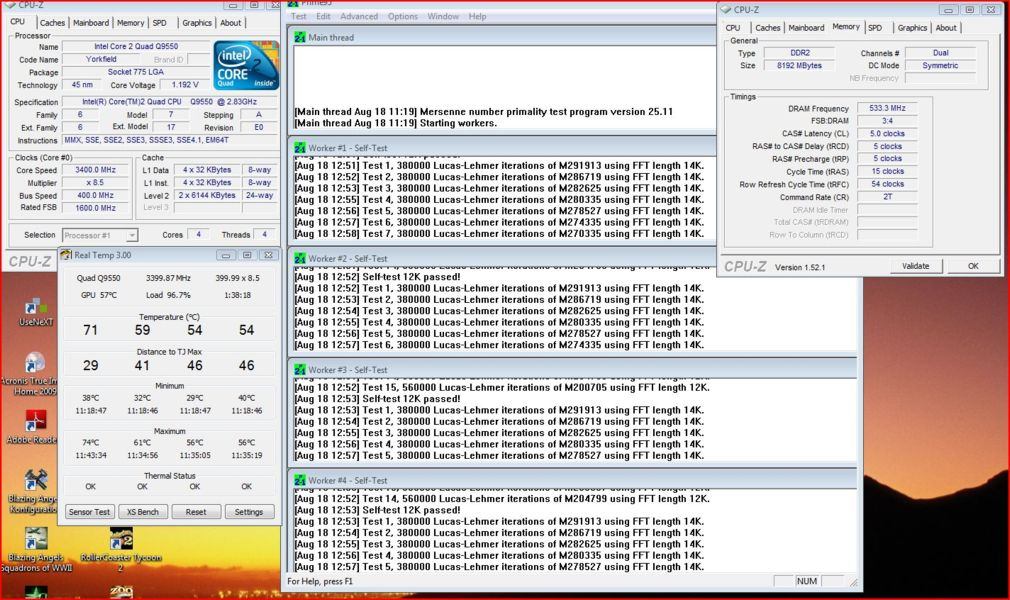Viewport: 1010px width, 600px height.
Task: Click the Real Temp title bar icon
Action: point(66,255)
